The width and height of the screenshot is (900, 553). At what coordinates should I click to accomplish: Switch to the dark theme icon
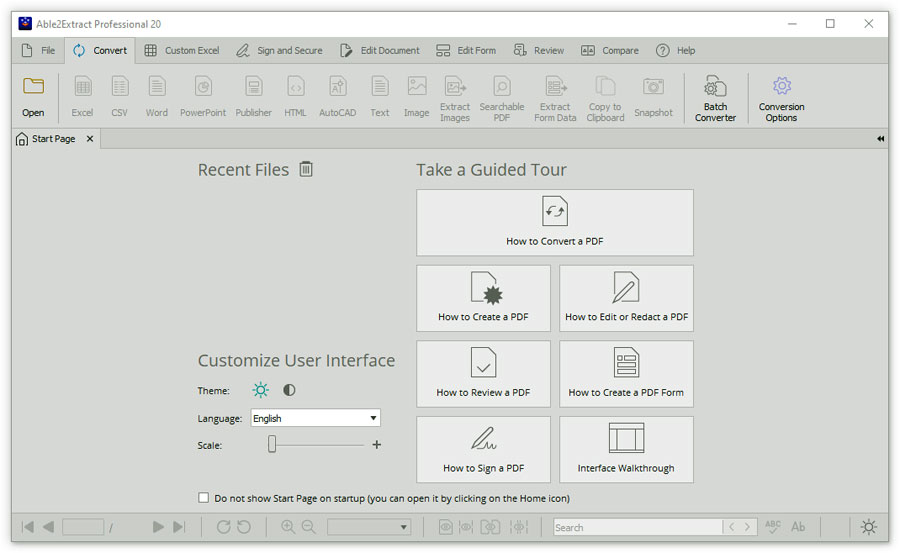[x=289, y=390]
